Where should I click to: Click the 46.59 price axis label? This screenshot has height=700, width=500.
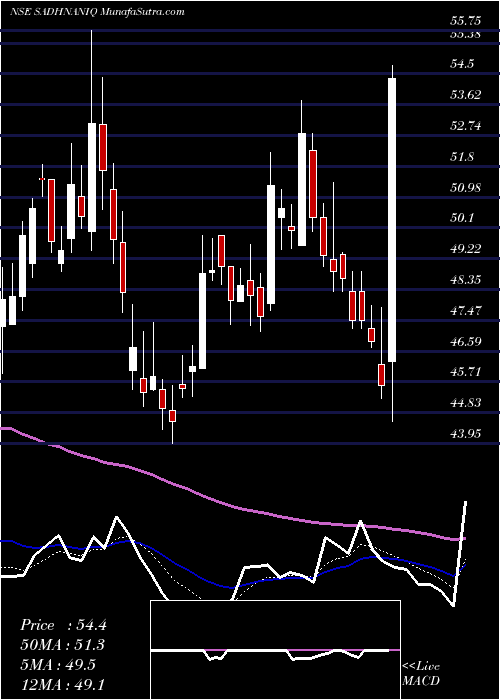pyautogui.click(x=466, y=342)
